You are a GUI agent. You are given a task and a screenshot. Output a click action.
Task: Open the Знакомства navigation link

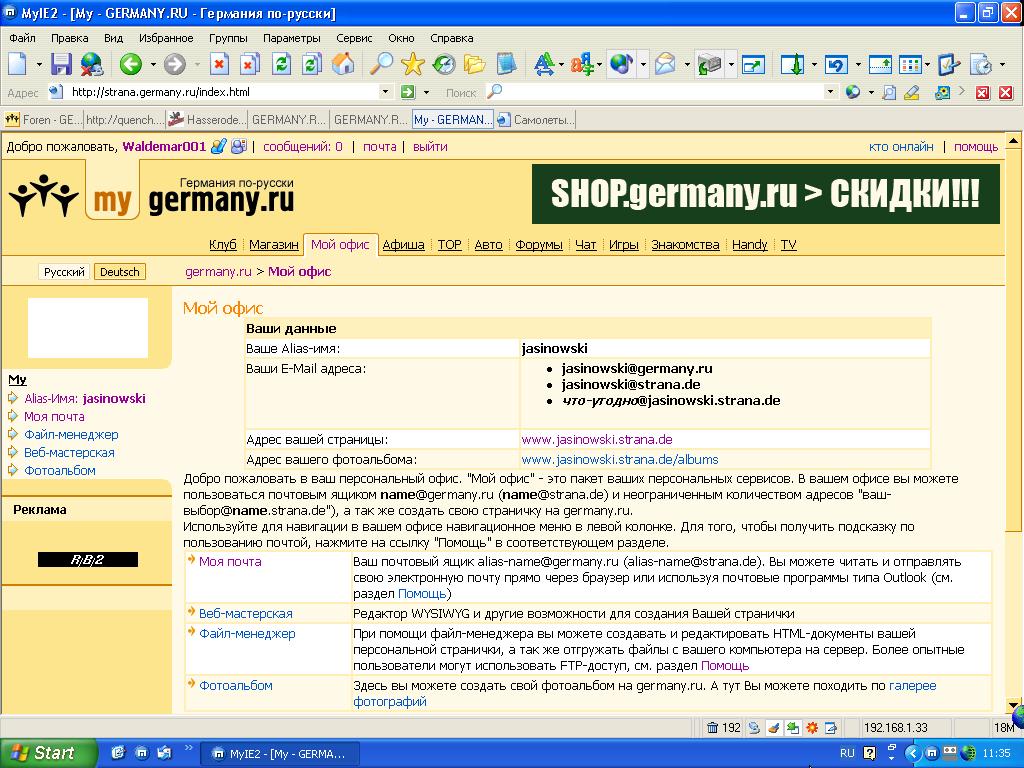click(x=685, y=244)
